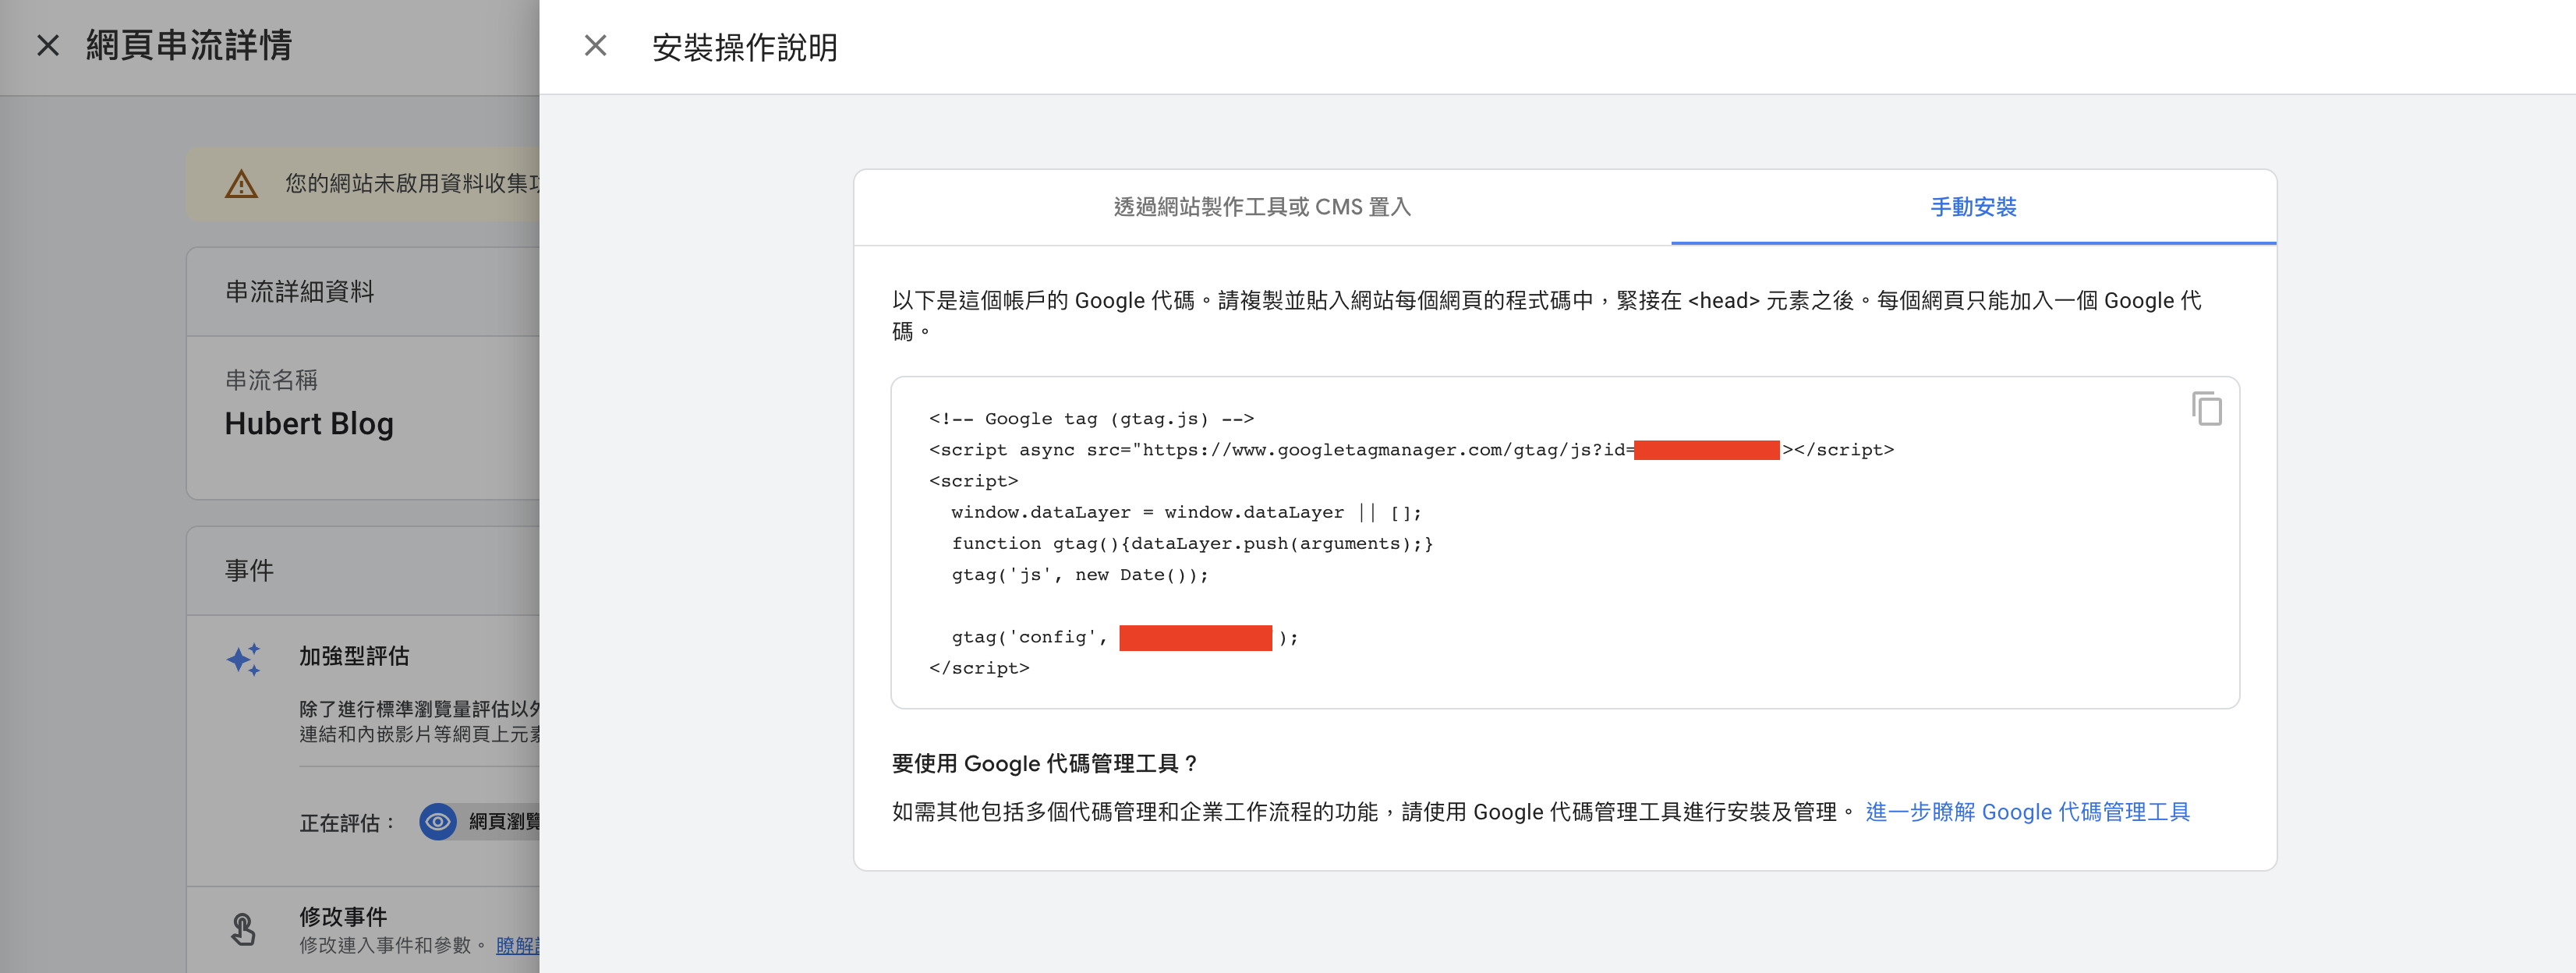Click the 修改事件 row title
The width and height of the screenshot is (2576, 973).
(x=343, y=916)
